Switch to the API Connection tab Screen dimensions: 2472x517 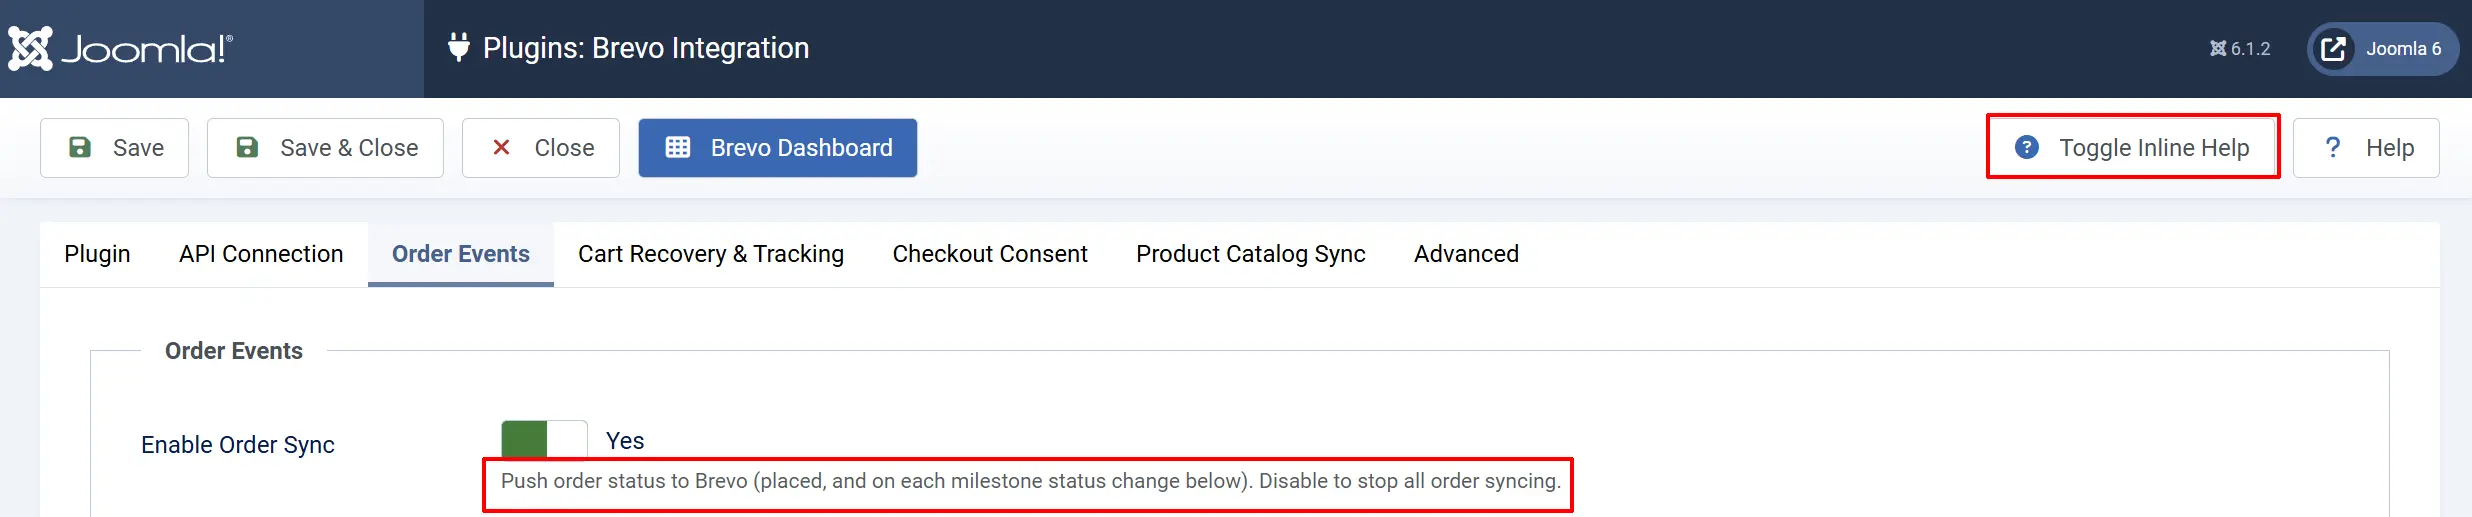261,254
